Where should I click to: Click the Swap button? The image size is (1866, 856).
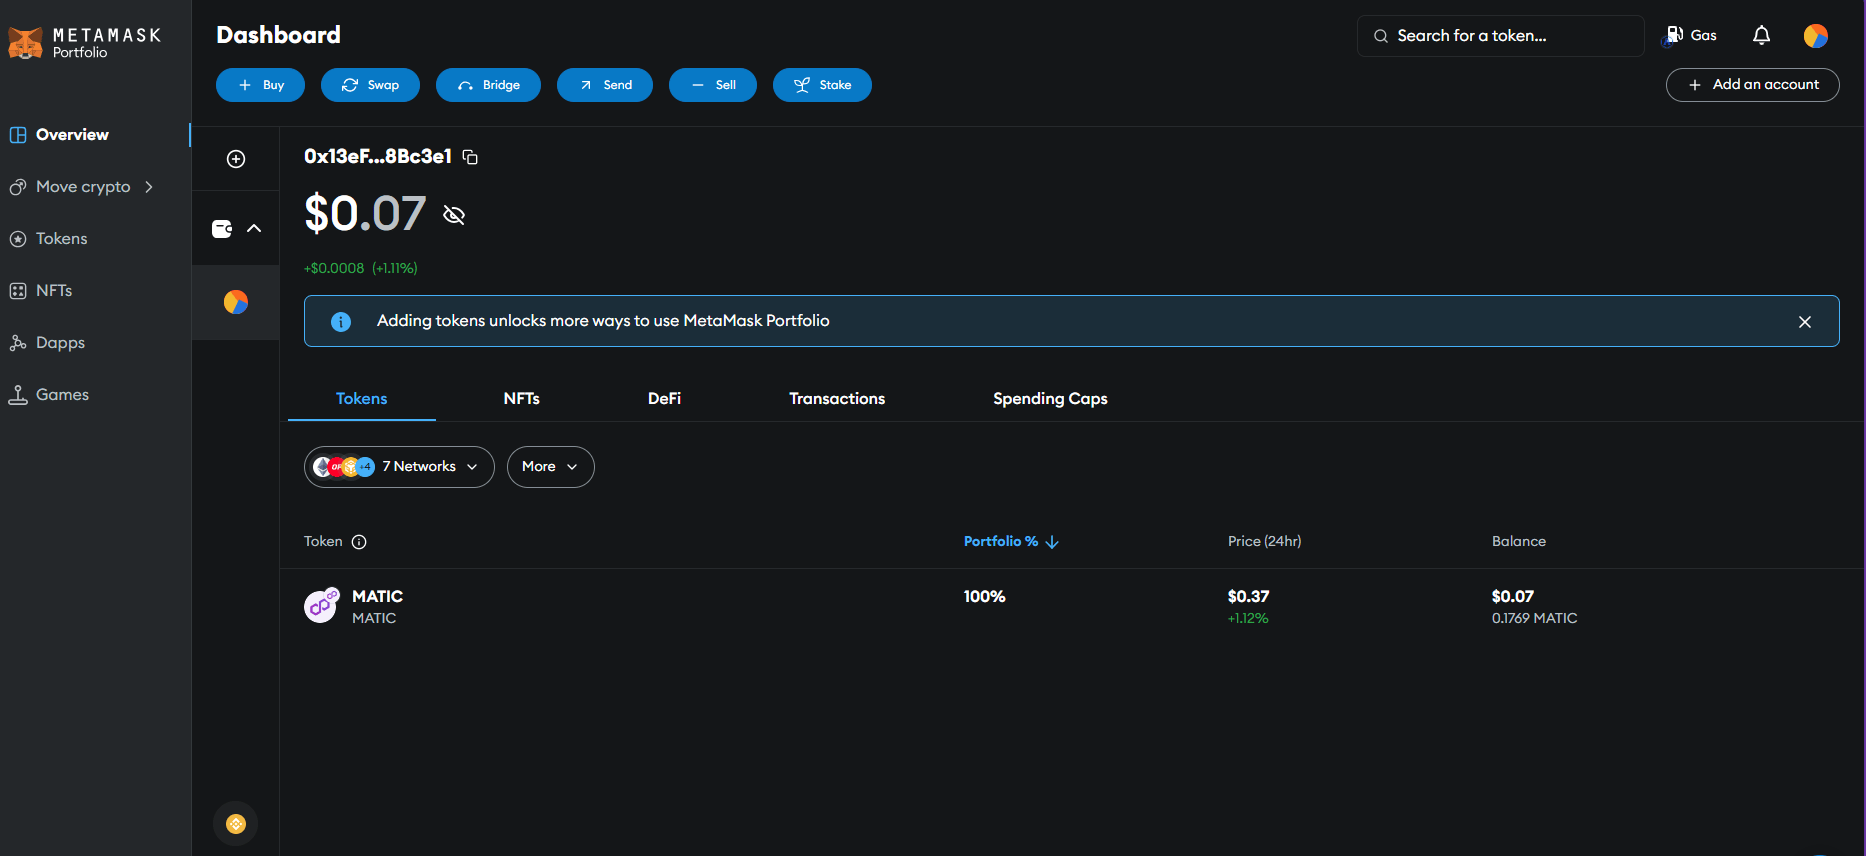[x=370, y=85]
